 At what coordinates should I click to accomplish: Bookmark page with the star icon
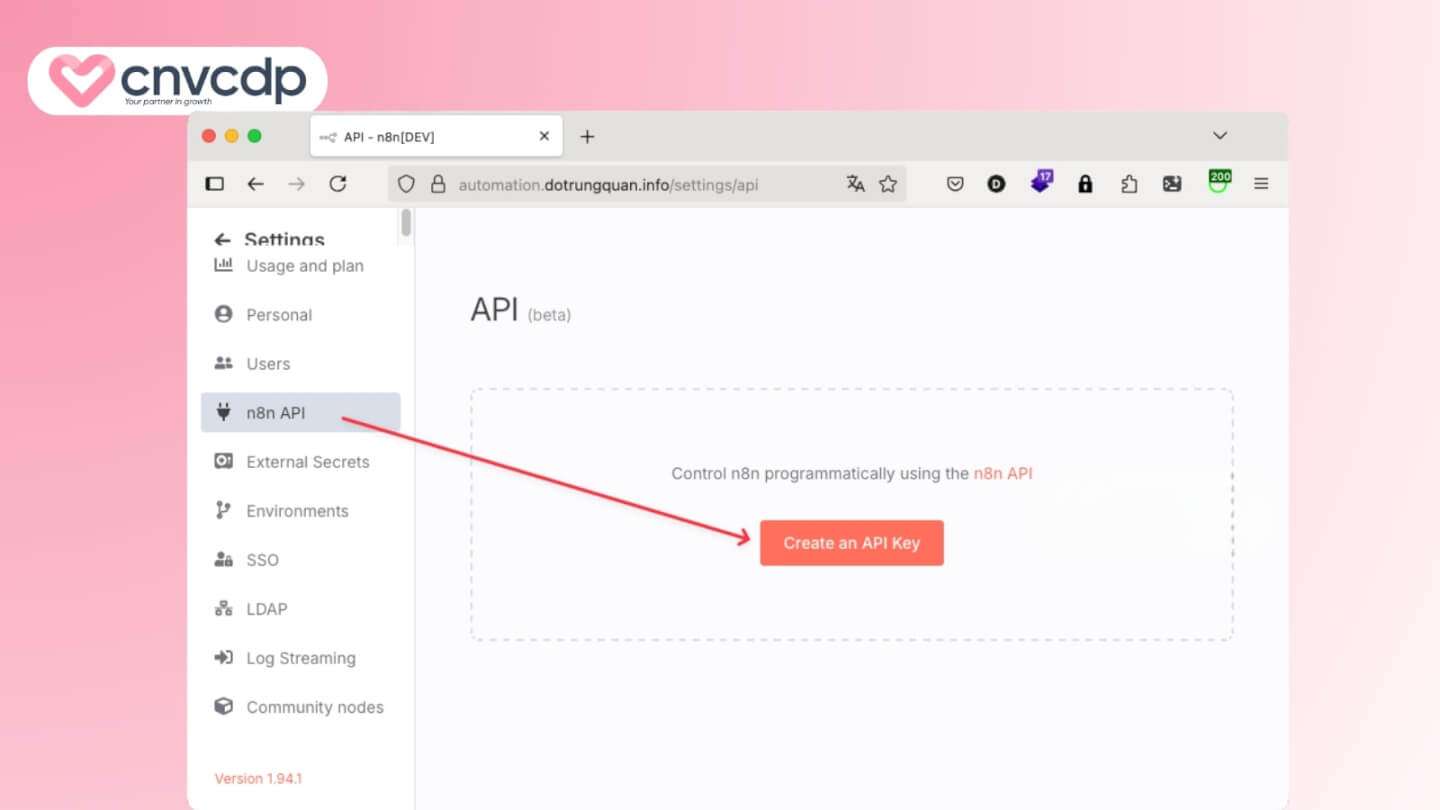click(x=888, y=184)
